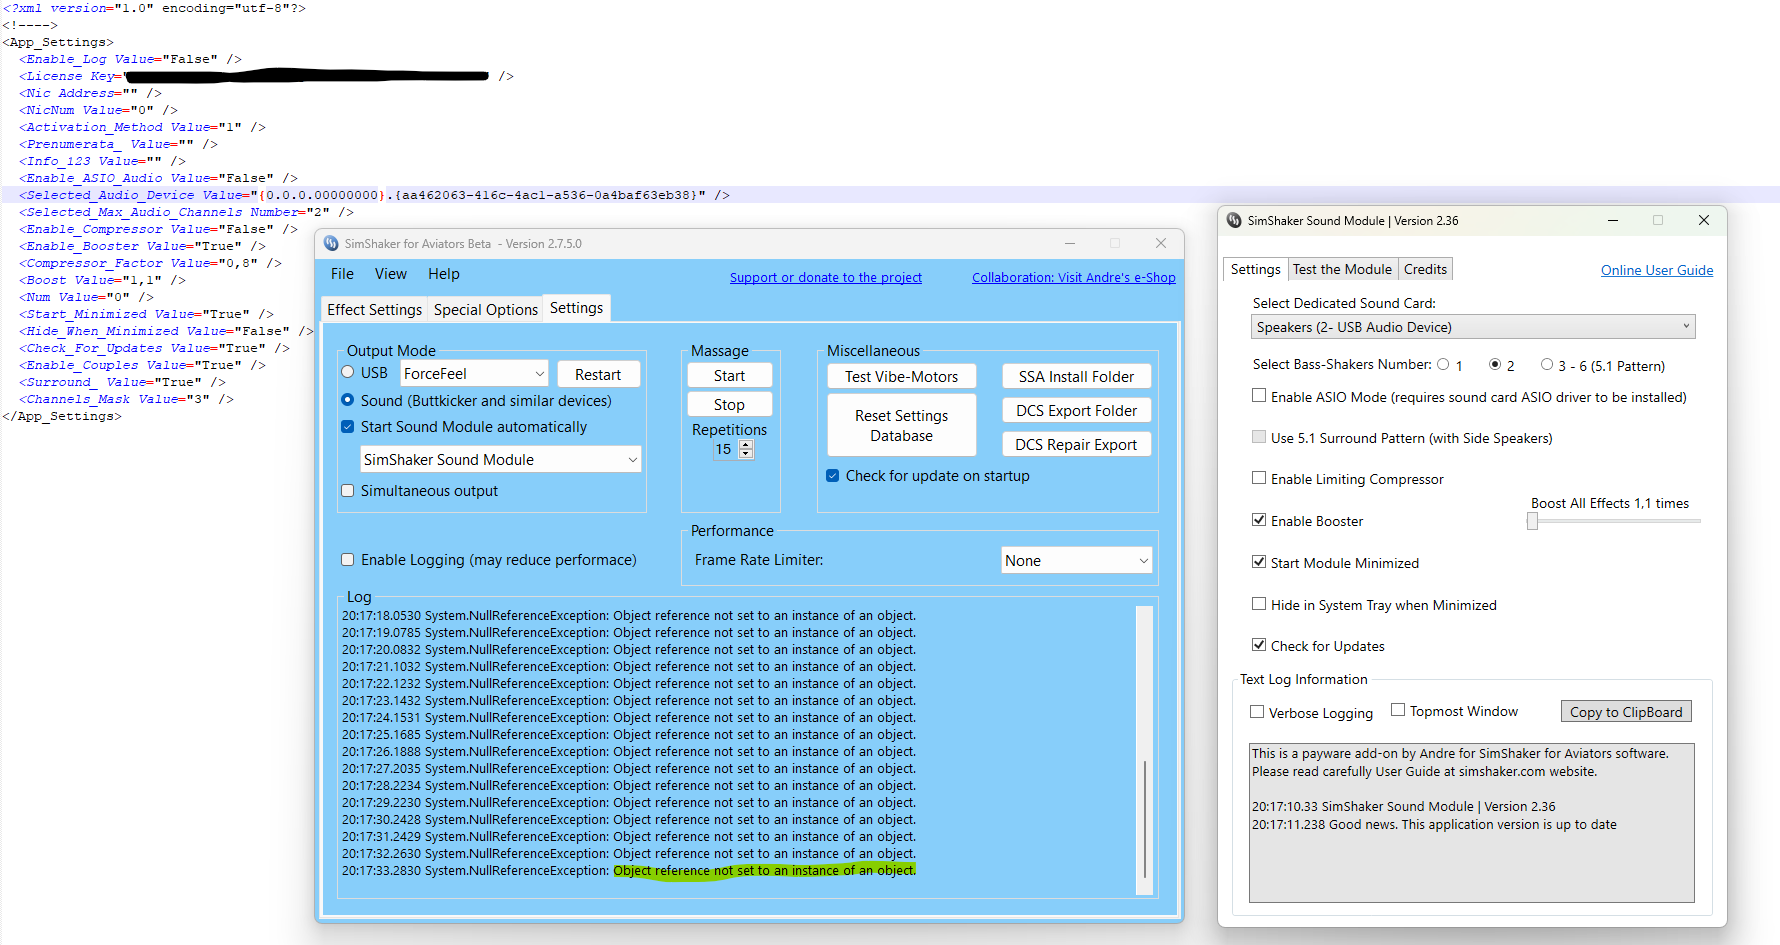Screen dimensions: 1780x945
Task: Switch to Effect Settings tab
Action: (375, 310)
